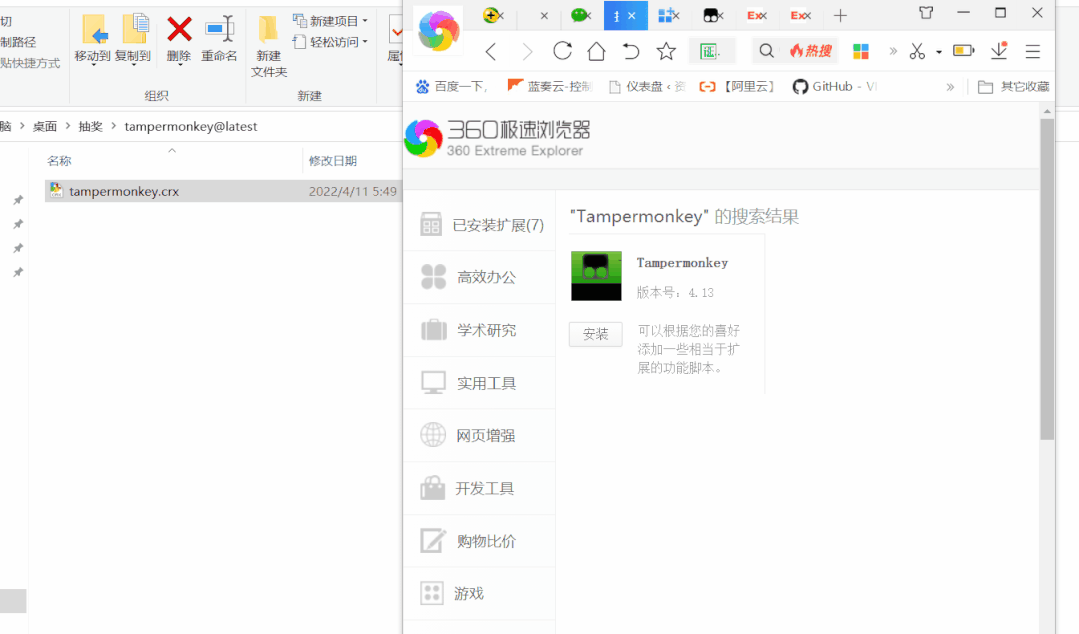
Task: Select 学术研究 category
Action: (481, 330)
